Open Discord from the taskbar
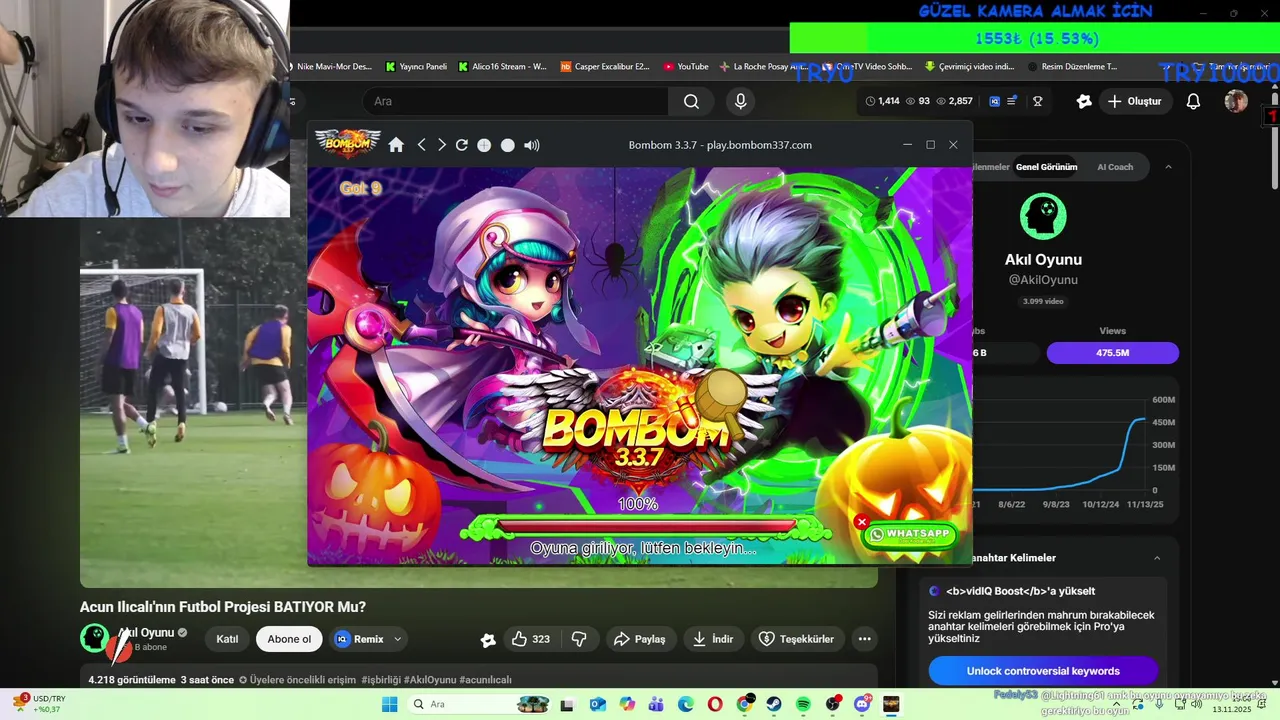Screen dimensions: 1280x720 (862, 704)
